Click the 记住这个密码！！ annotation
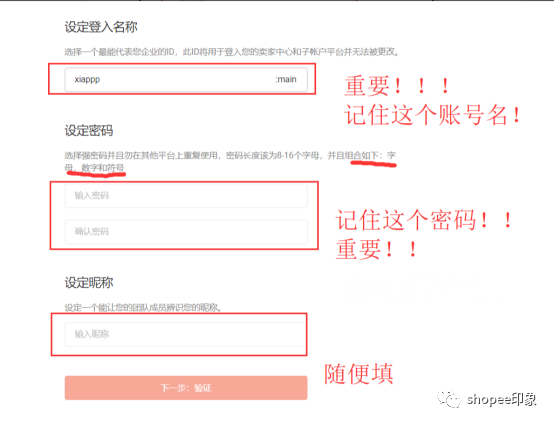Image resolution: width=554 pixels, height=424 pixels. pos(423,220)
